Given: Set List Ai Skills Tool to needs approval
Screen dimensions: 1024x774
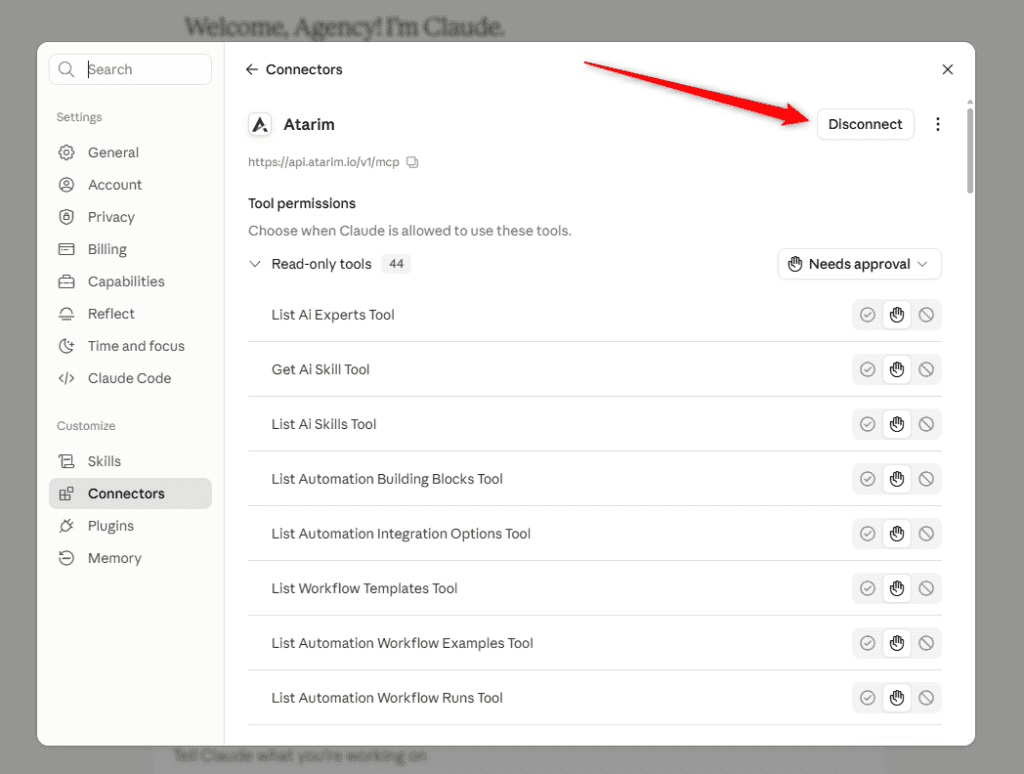Looking at the screenshot, I should (897, 425).
